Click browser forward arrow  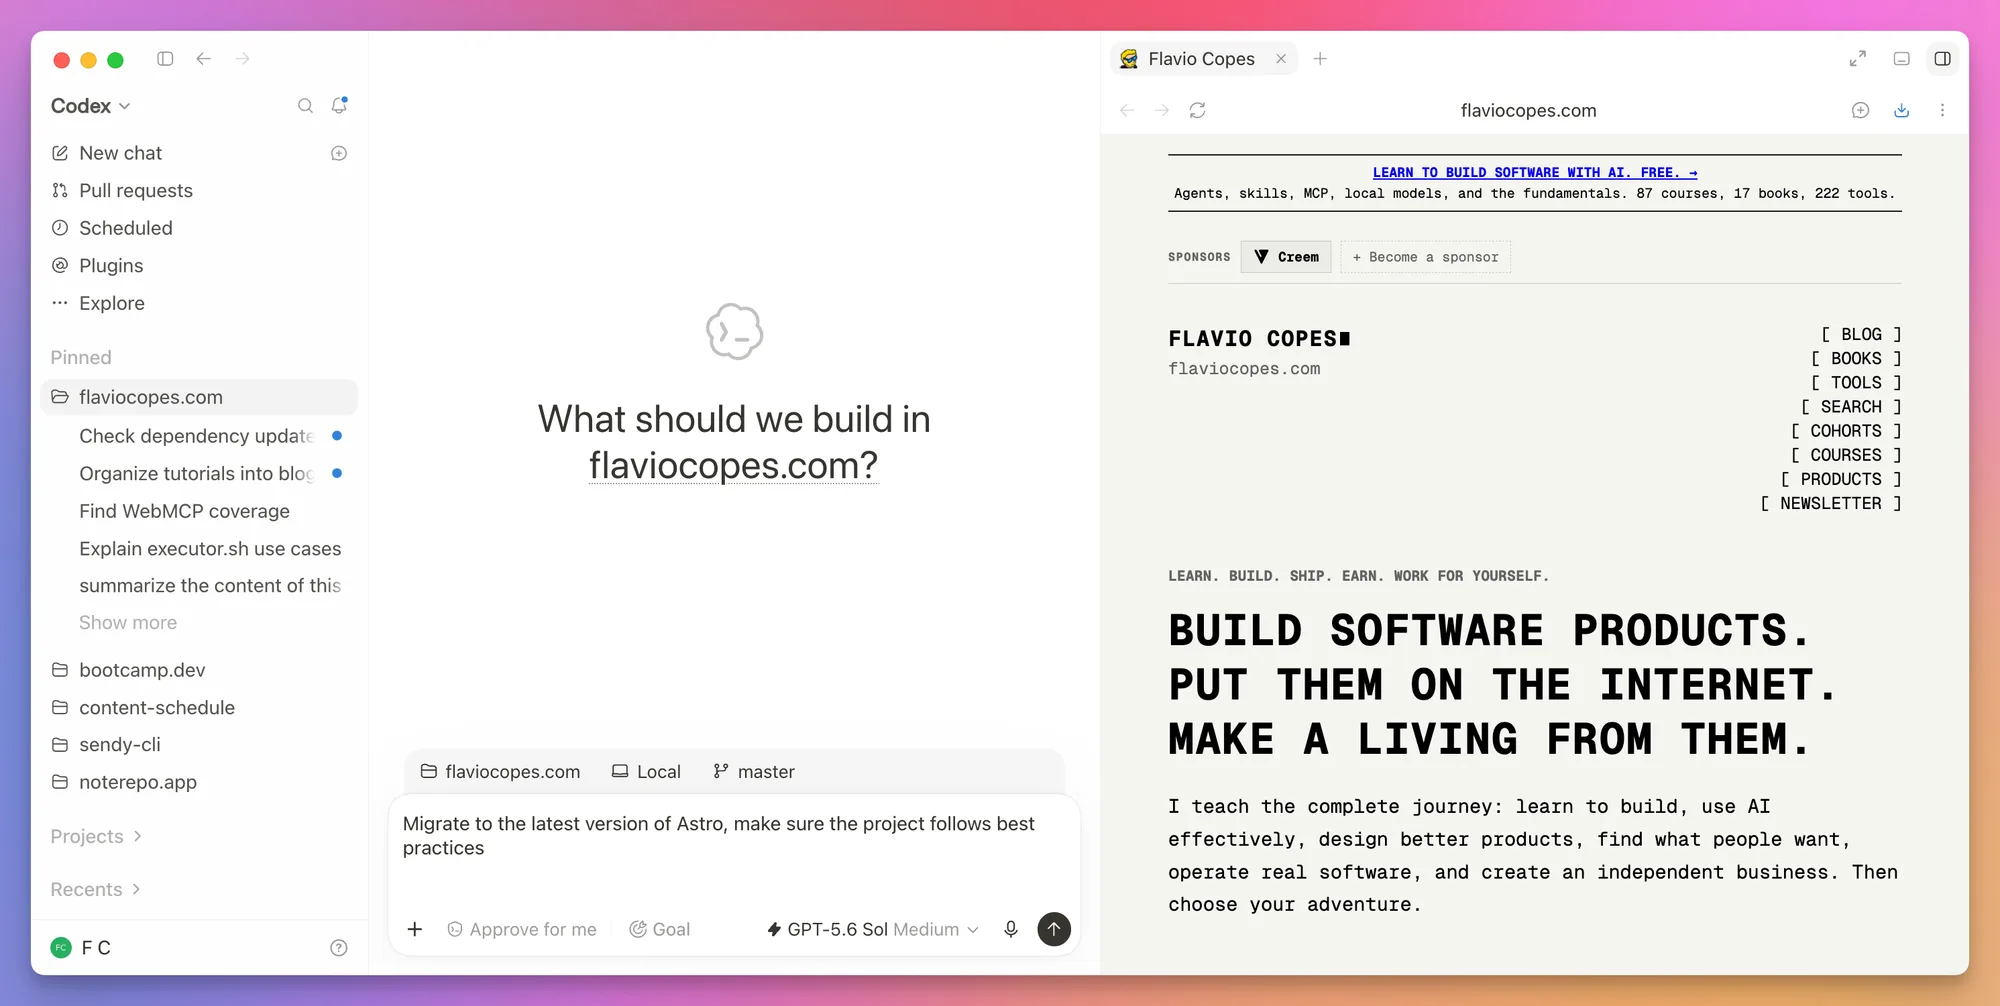coord(1162,110)
